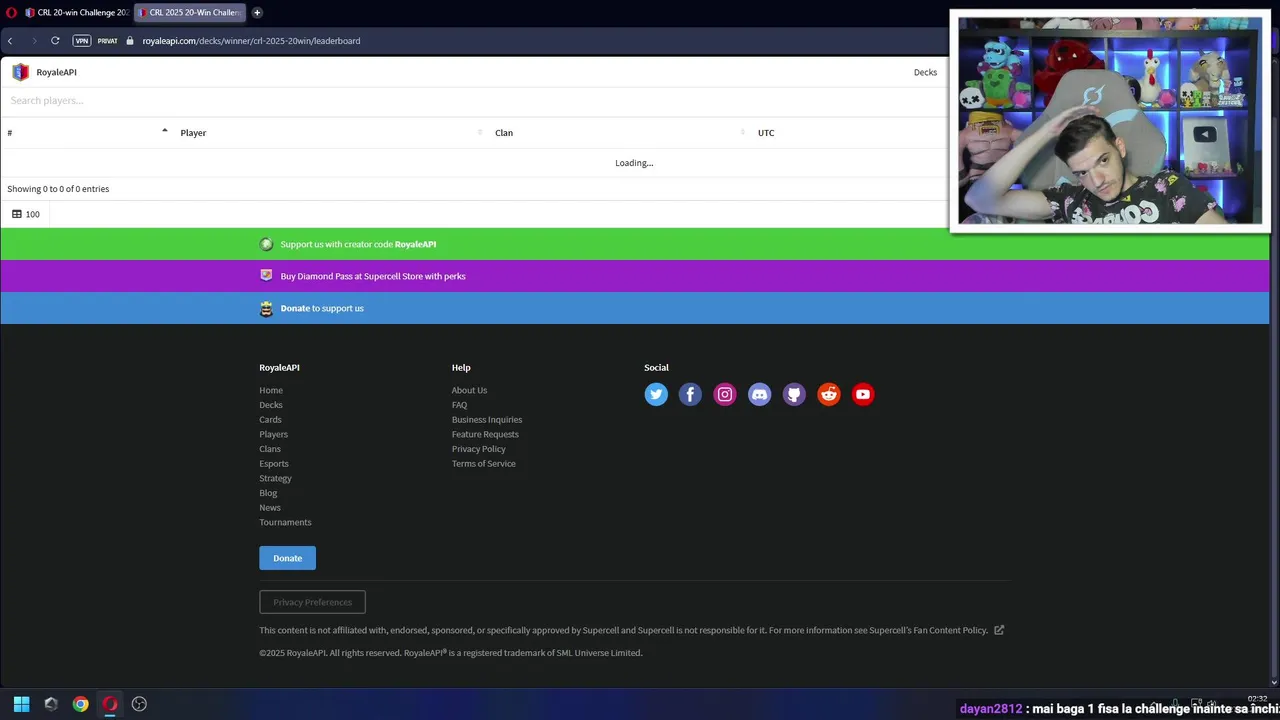
Task: Open the Decks menu in header
Action: coord(925,72)
